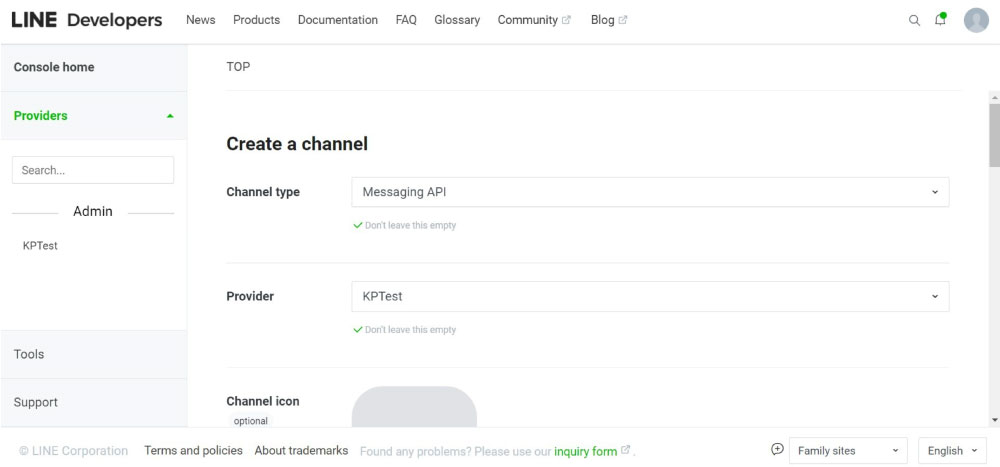Image resolution: width=1000 pixels, height=467 pixels.
Task: Open the Provider dropdown showing KPTest
Action: tap(650, 297)
